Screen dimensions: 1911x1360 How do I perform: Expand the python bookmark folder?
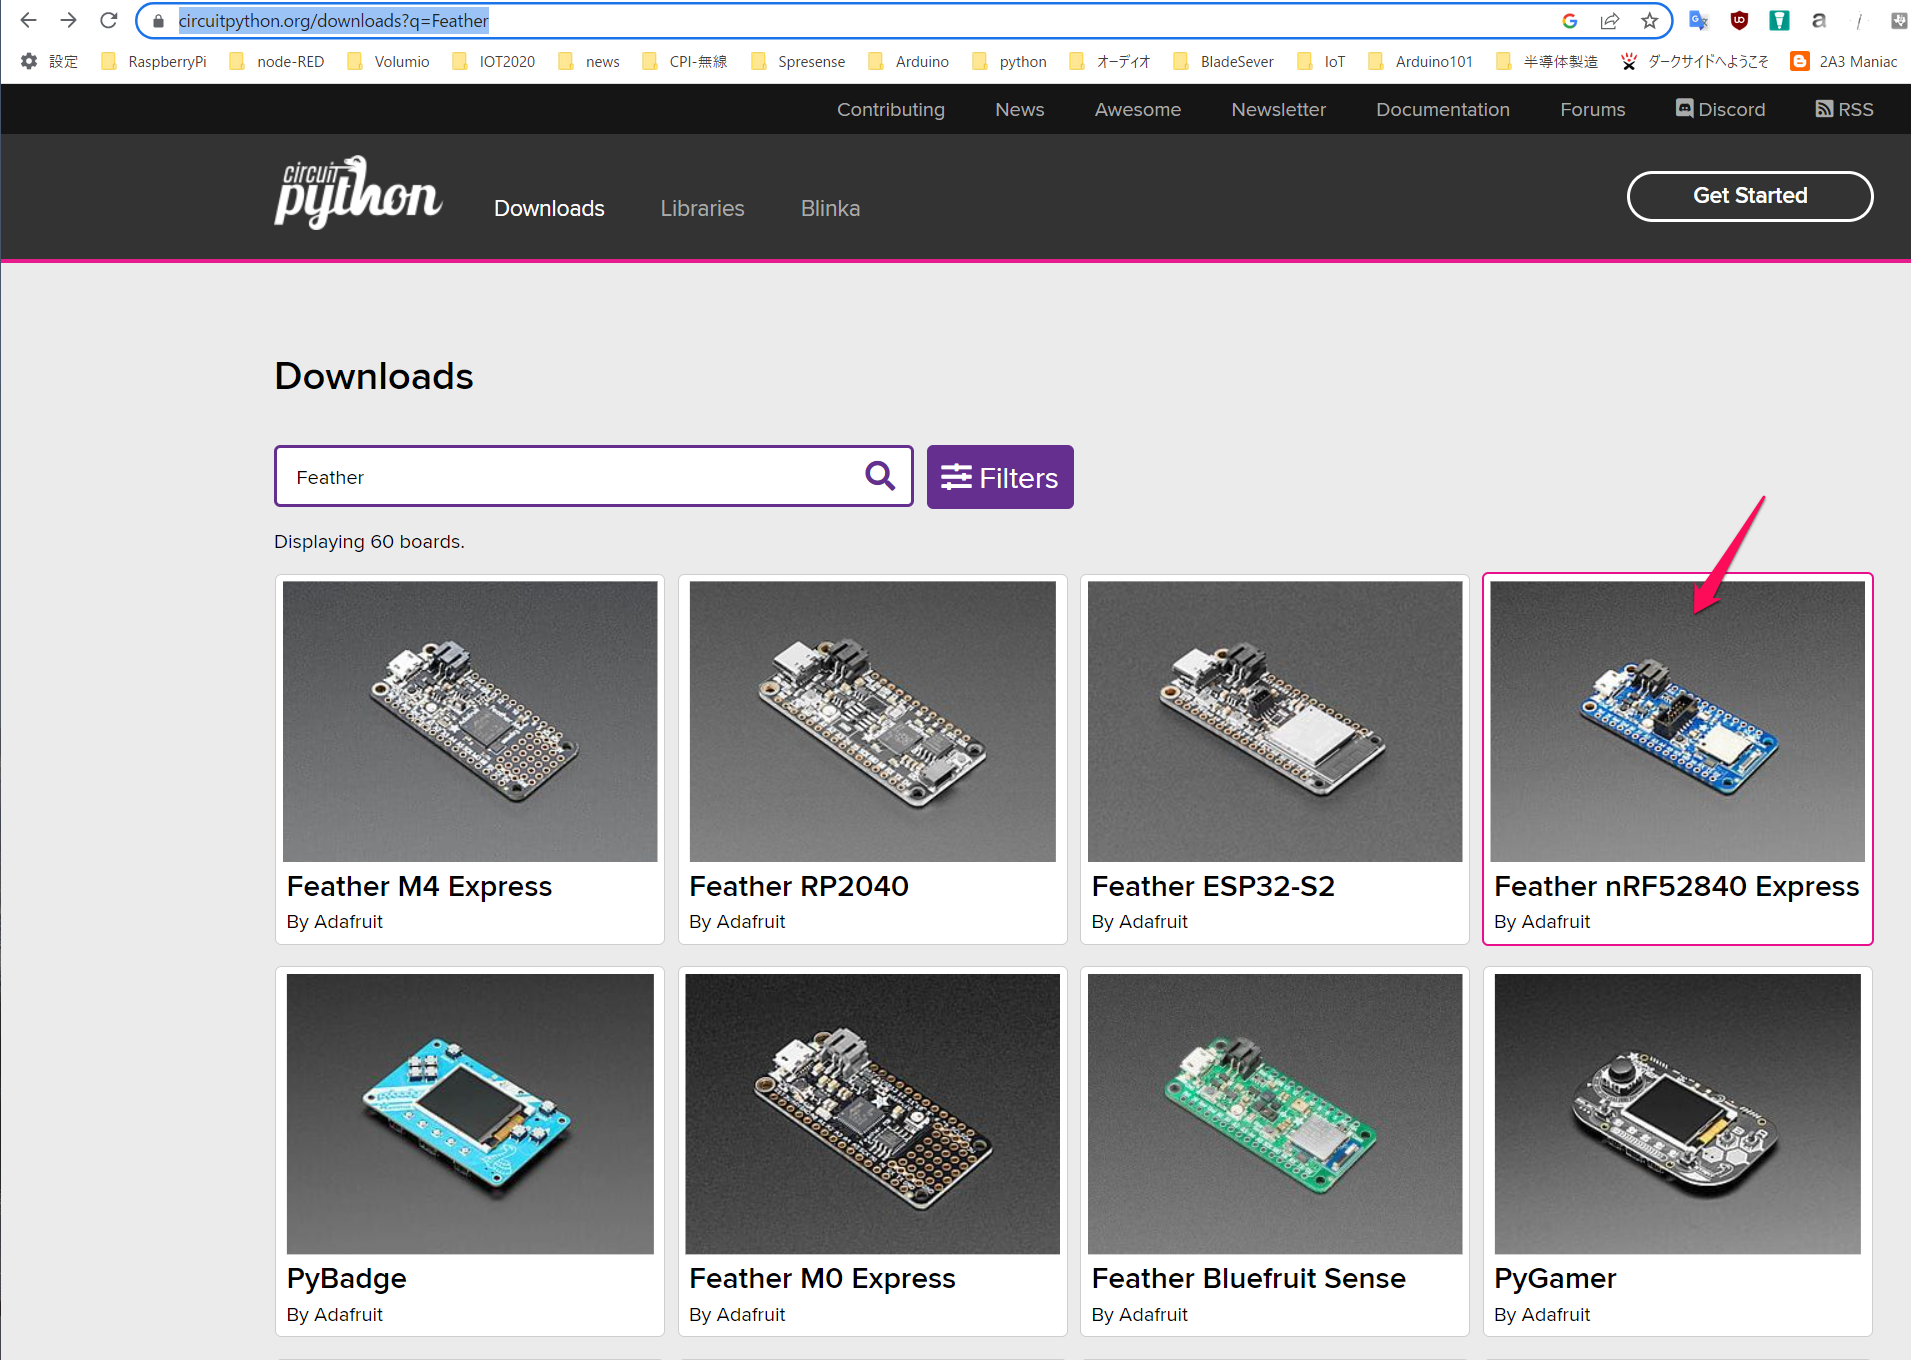(x=1010, y=61)
